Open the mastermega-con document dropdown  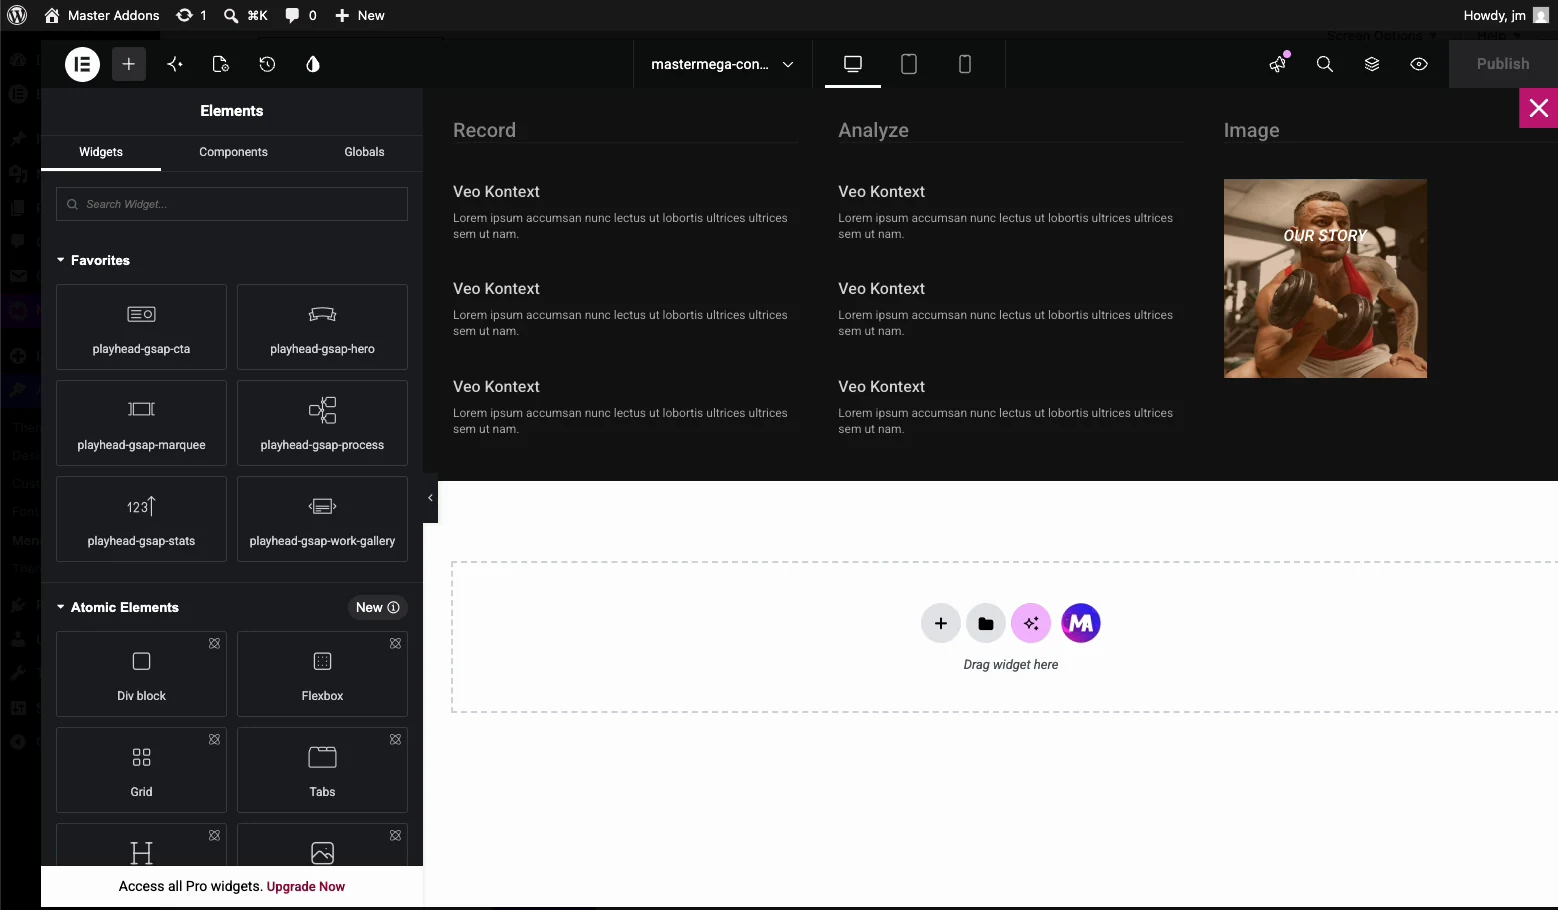(x=722, y=64)
